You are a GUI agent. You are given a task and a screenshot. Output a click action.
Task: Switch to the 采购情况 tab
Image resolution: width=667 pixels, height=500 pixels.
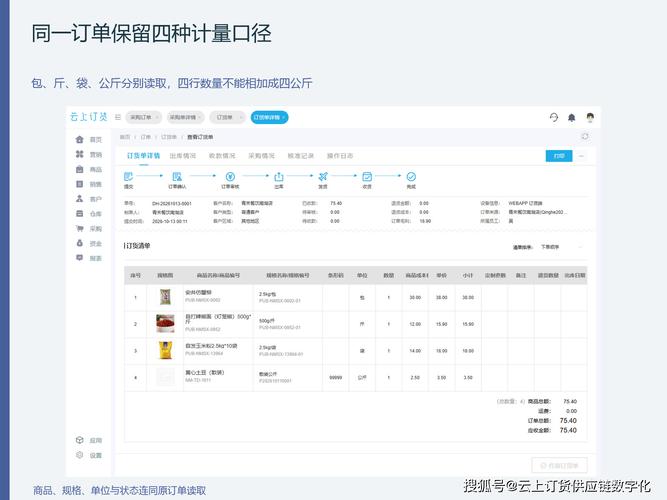[261, 156]
